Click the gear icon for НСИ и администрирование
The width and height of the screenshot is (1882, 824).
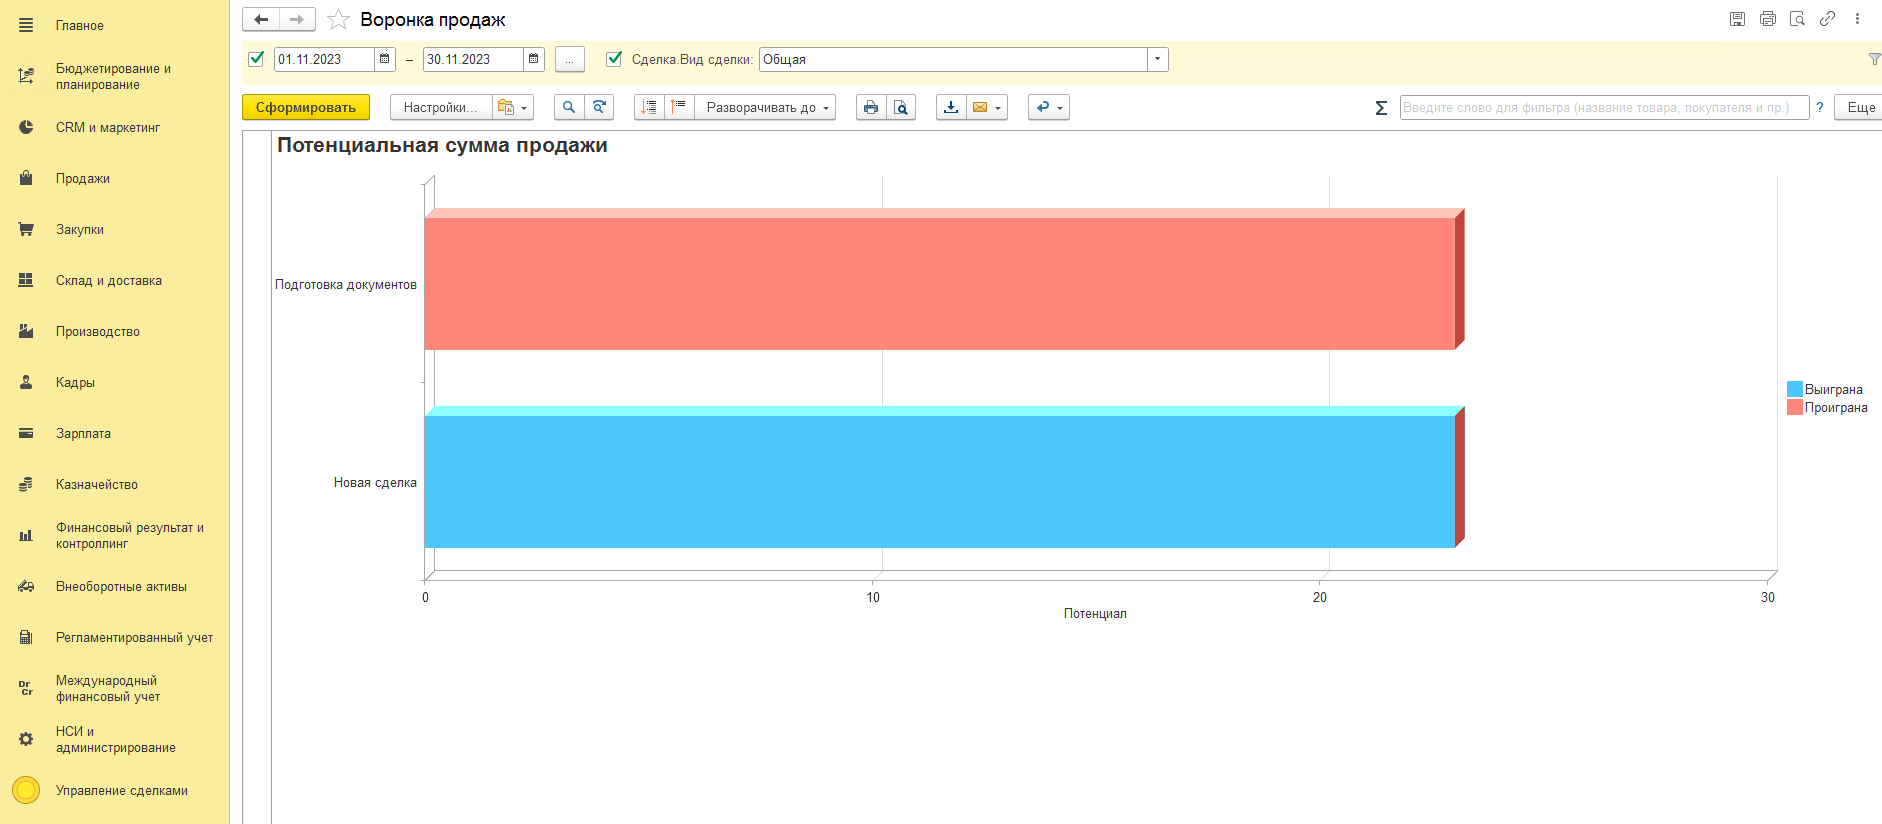(x=26, y=739)
